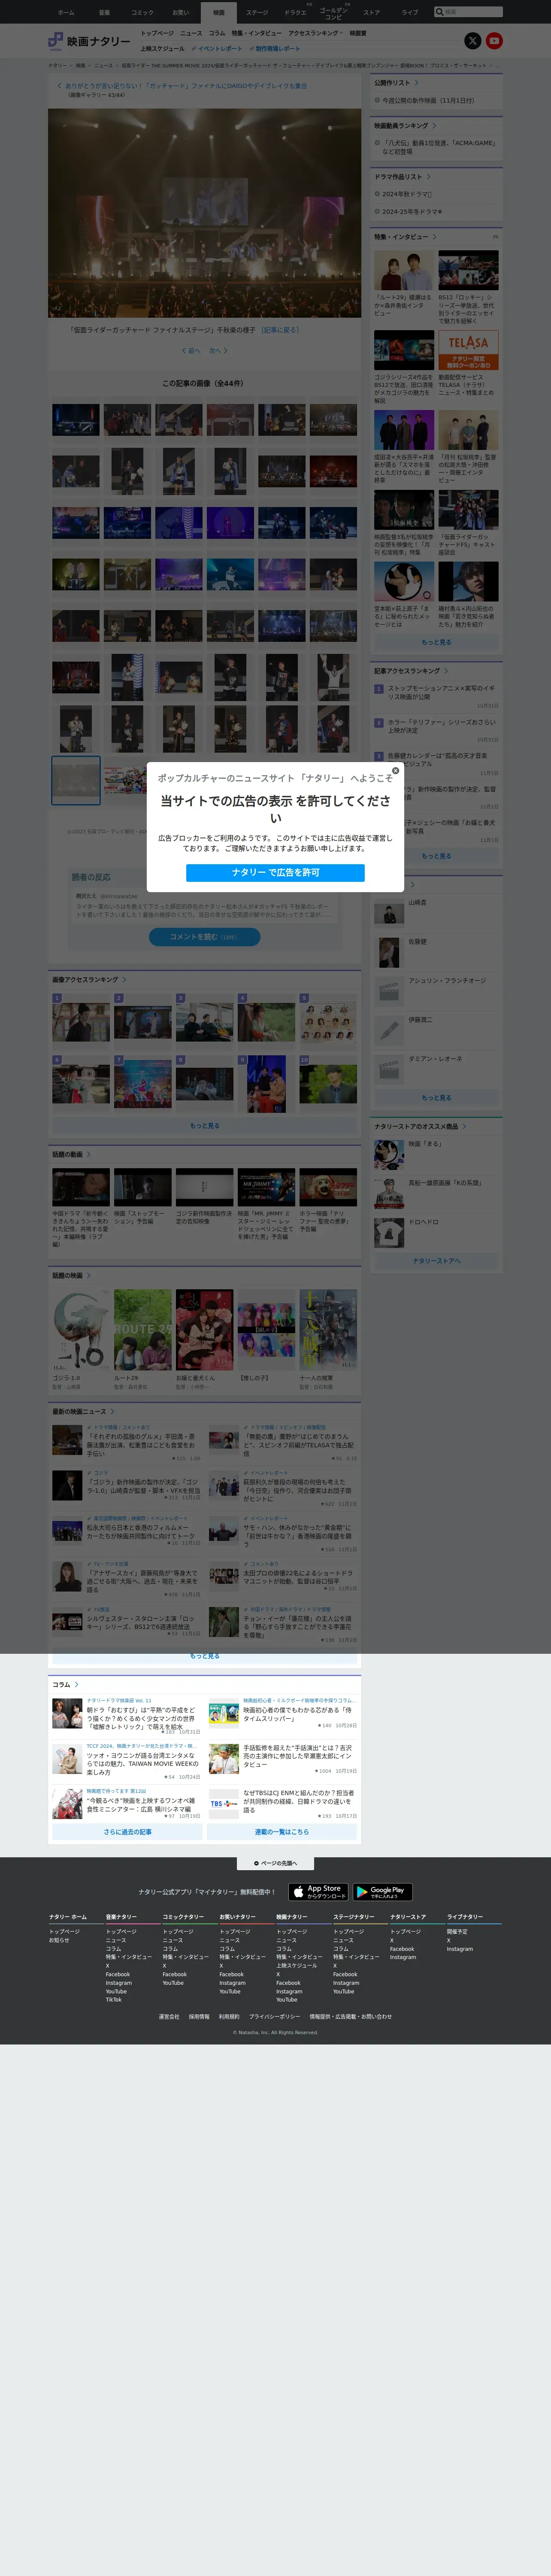Open 特集・インタビュー in sub navigation
551x2576 pixels.
(257, 33)
